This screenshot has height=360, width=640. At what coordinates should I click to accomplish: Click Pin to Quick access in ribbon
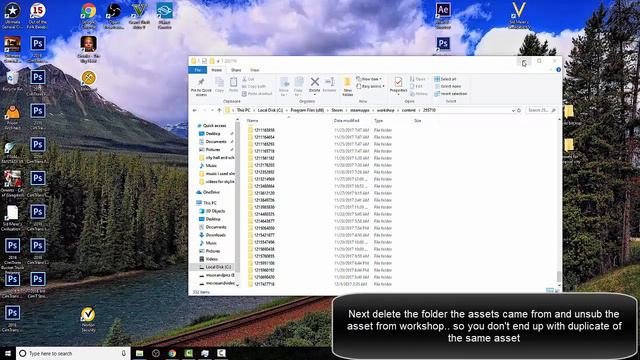pos(201,86)
